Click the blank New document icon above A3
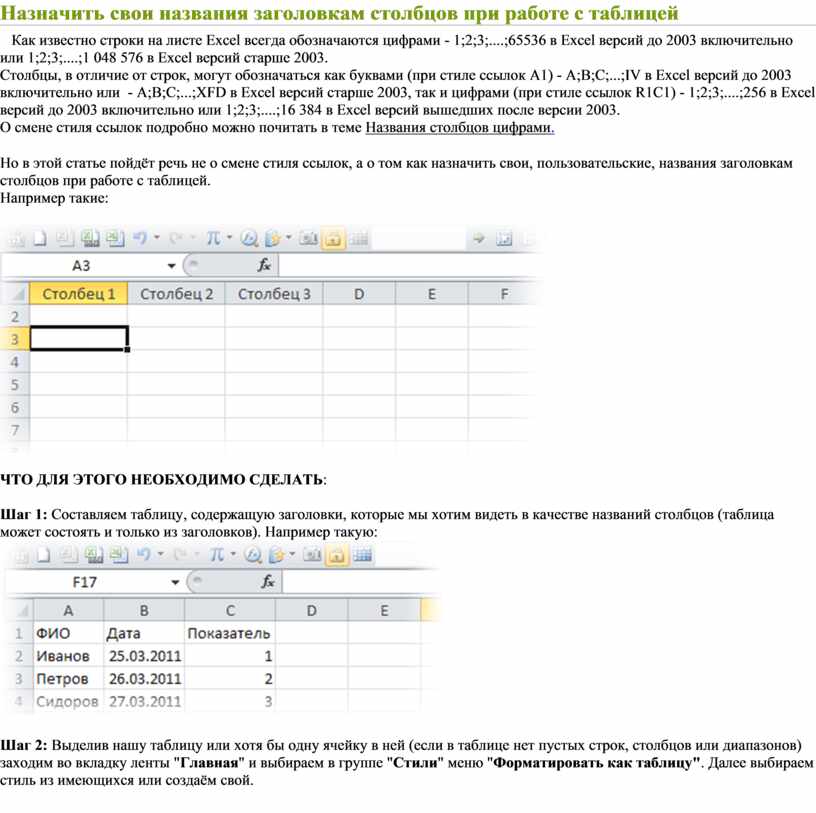816x813 pixels. tap(40, 239)
